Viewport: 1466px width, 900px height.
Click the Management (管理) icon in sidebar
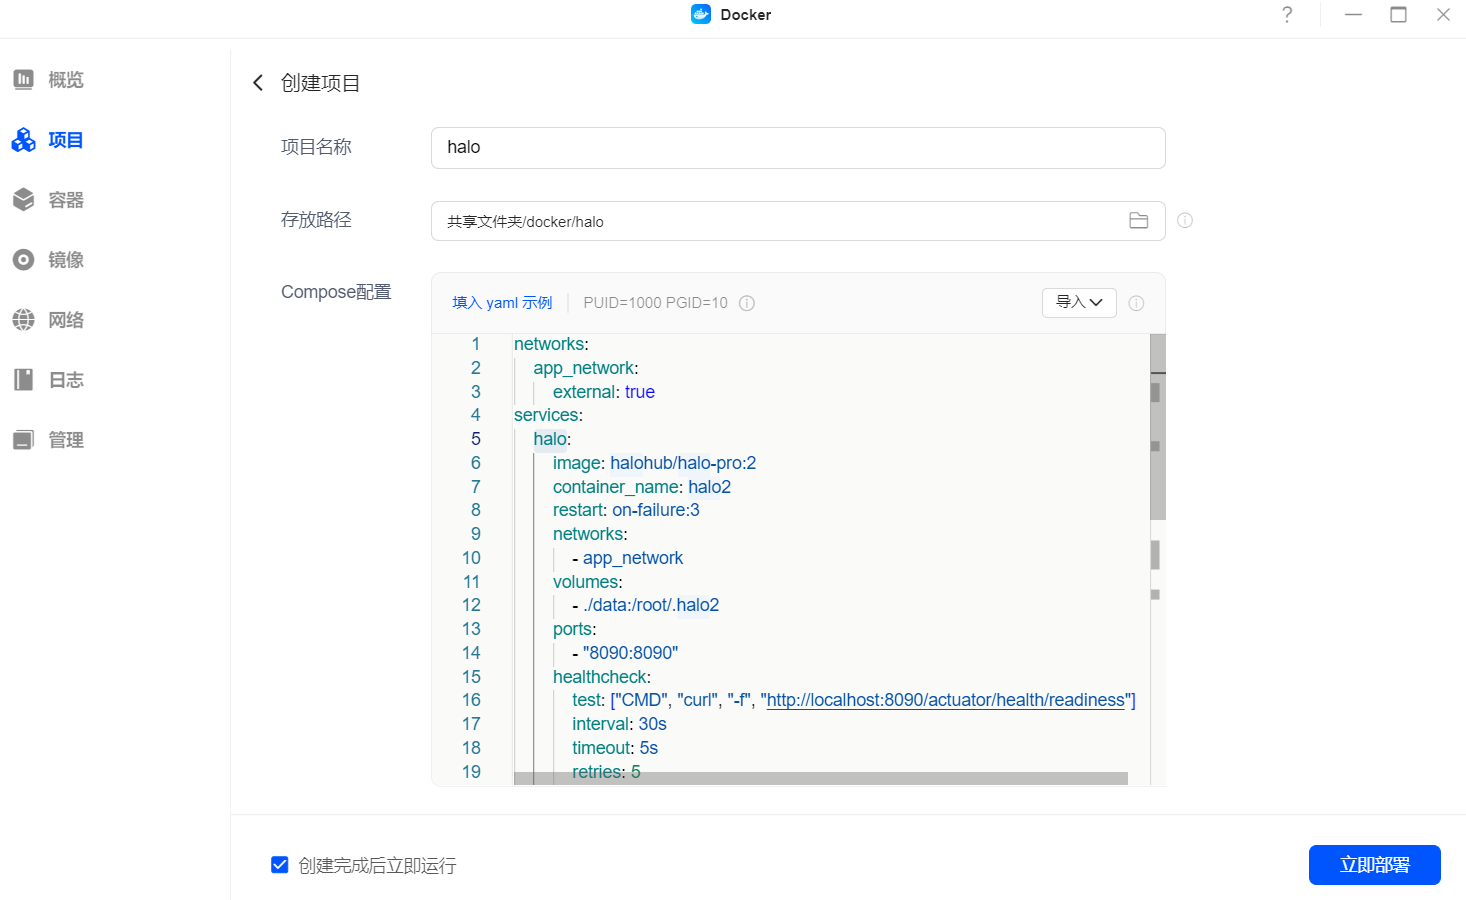(x=23, y=440)
